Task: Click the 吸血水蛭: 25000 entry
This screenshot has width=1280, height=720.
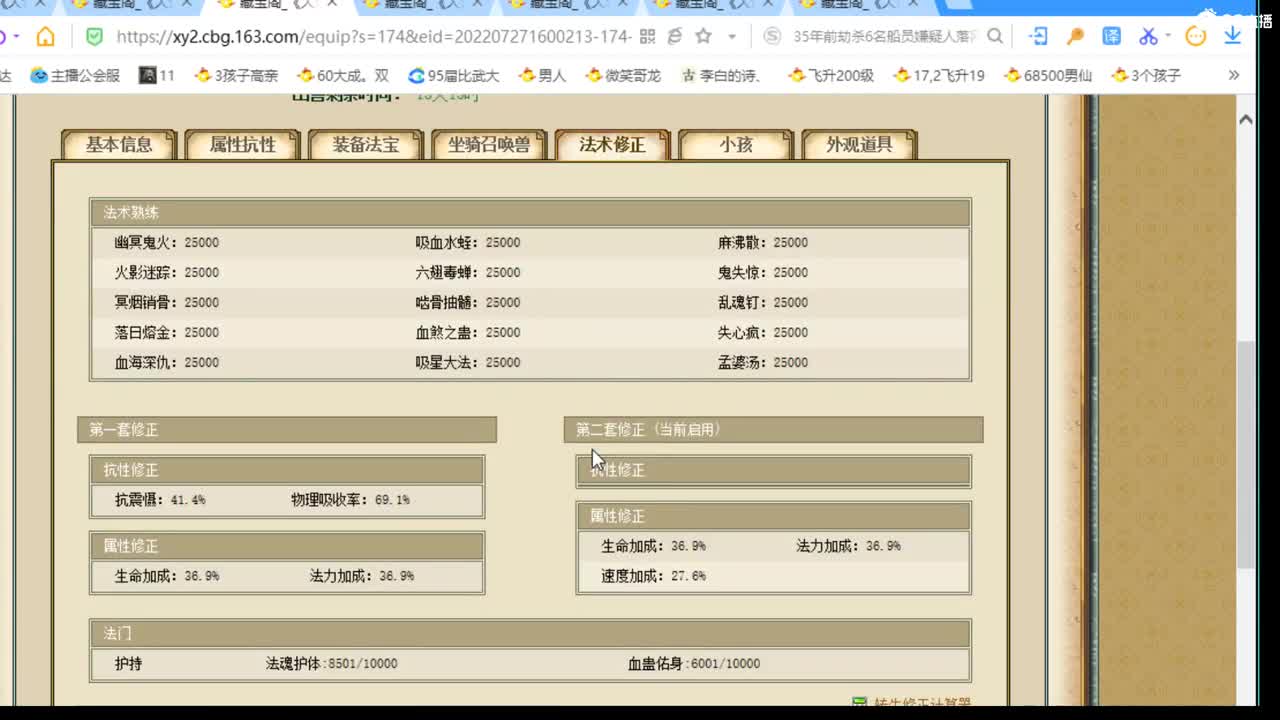Action: [x=468, y=243]
